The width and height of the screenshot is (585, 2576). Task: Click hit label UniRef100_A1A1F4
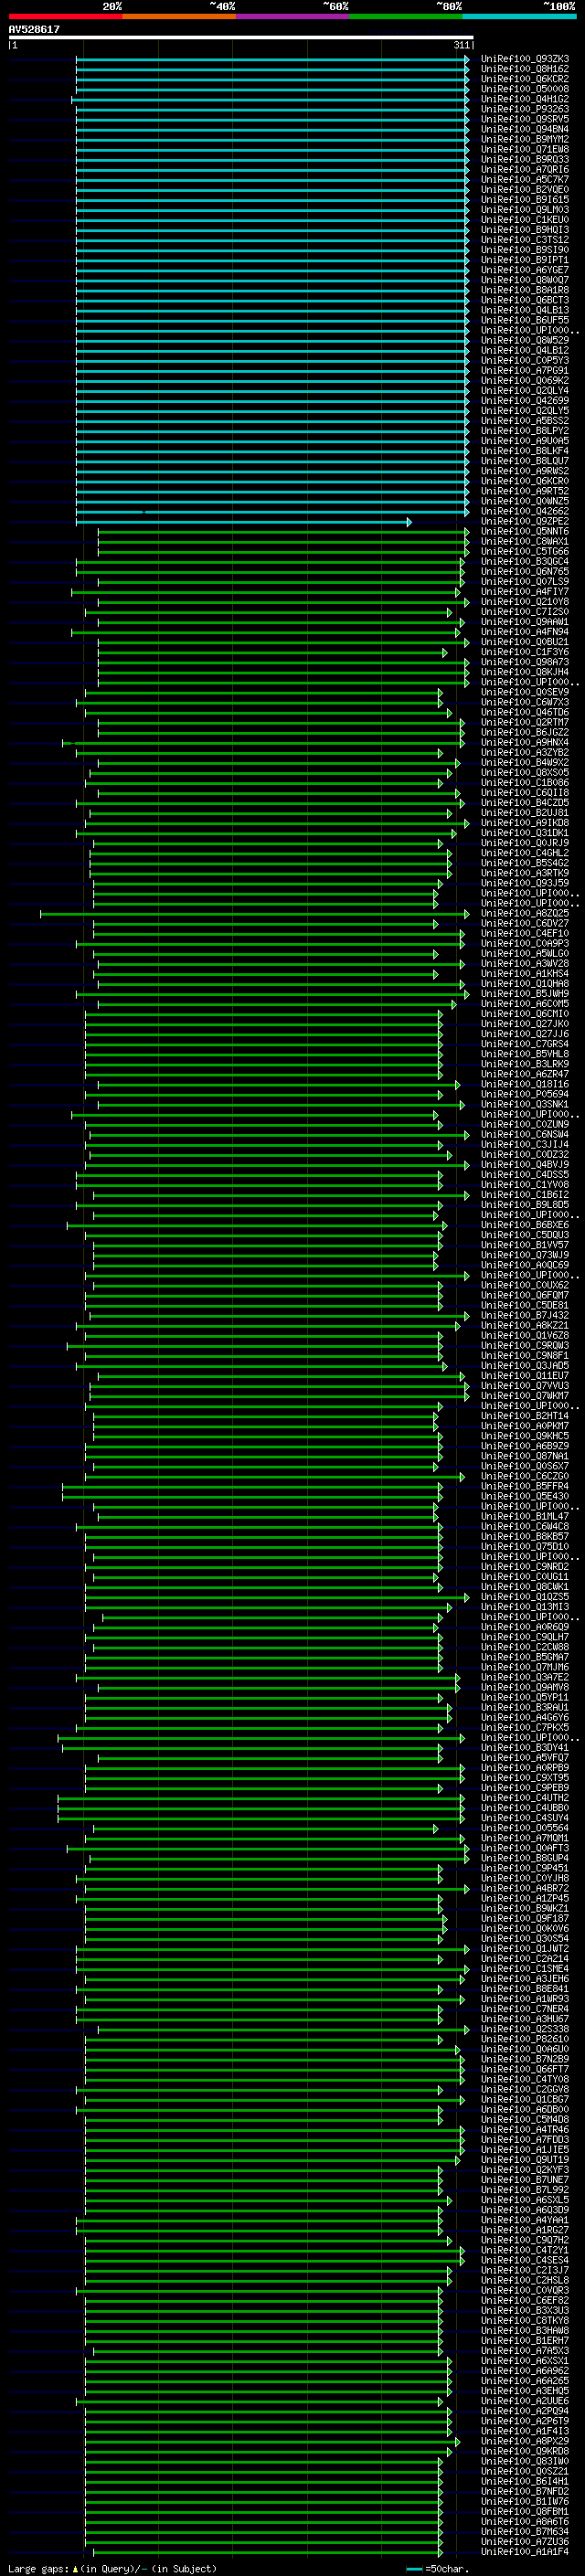pyautogui.click(x=525, y=2551)
